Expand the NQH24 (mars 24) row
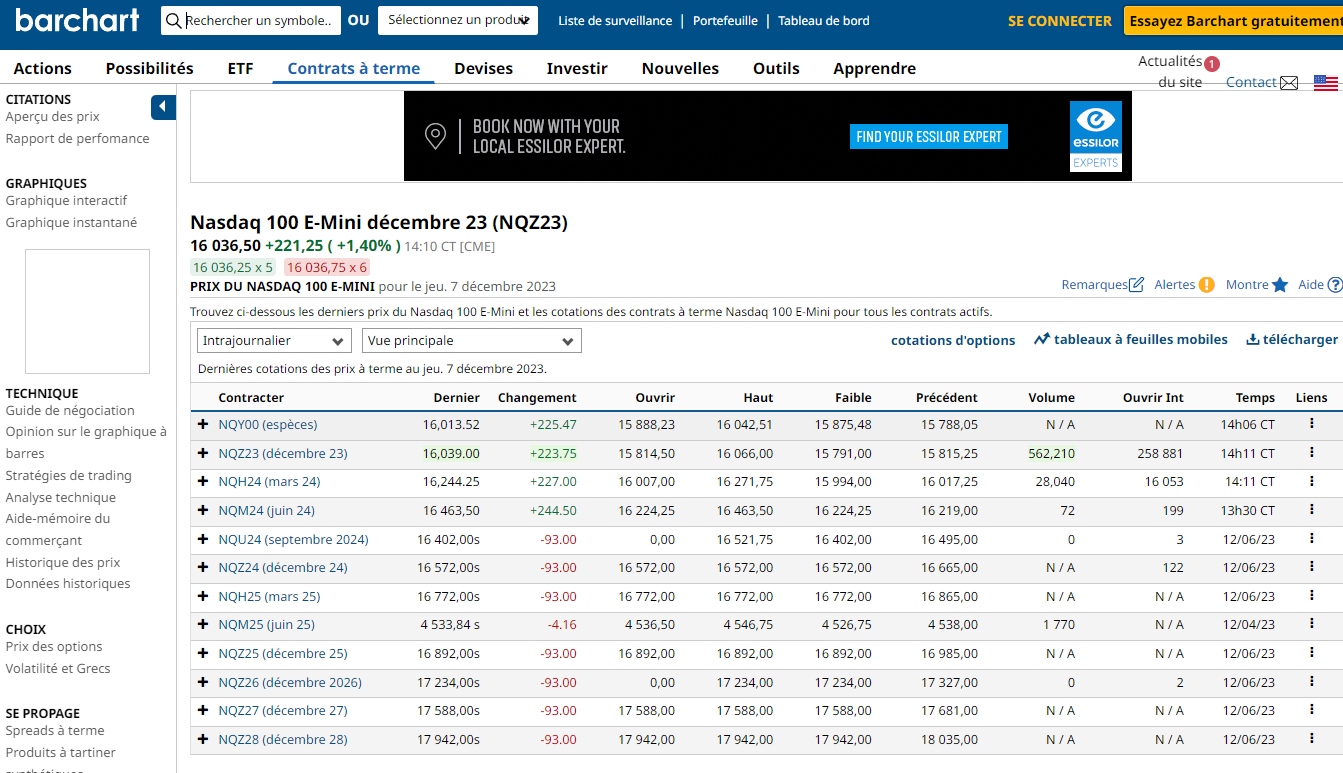1343x773 pixels. (203, 482)
